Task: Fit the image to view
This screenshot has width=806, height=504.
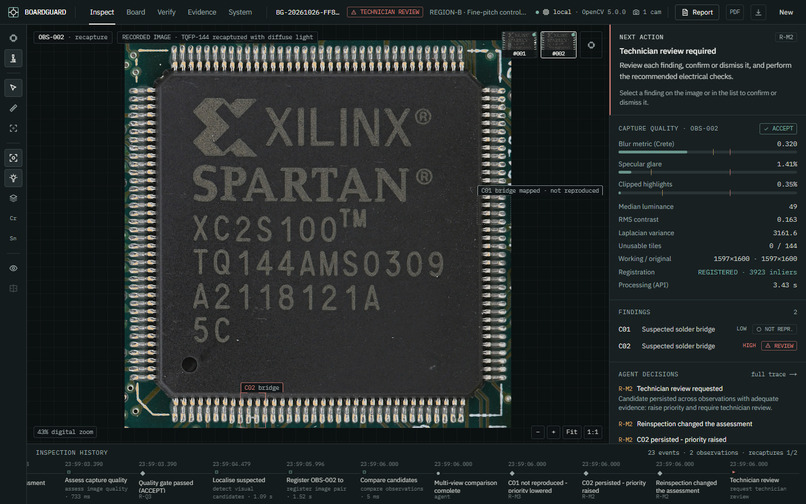Action: (x=572, y=432)
